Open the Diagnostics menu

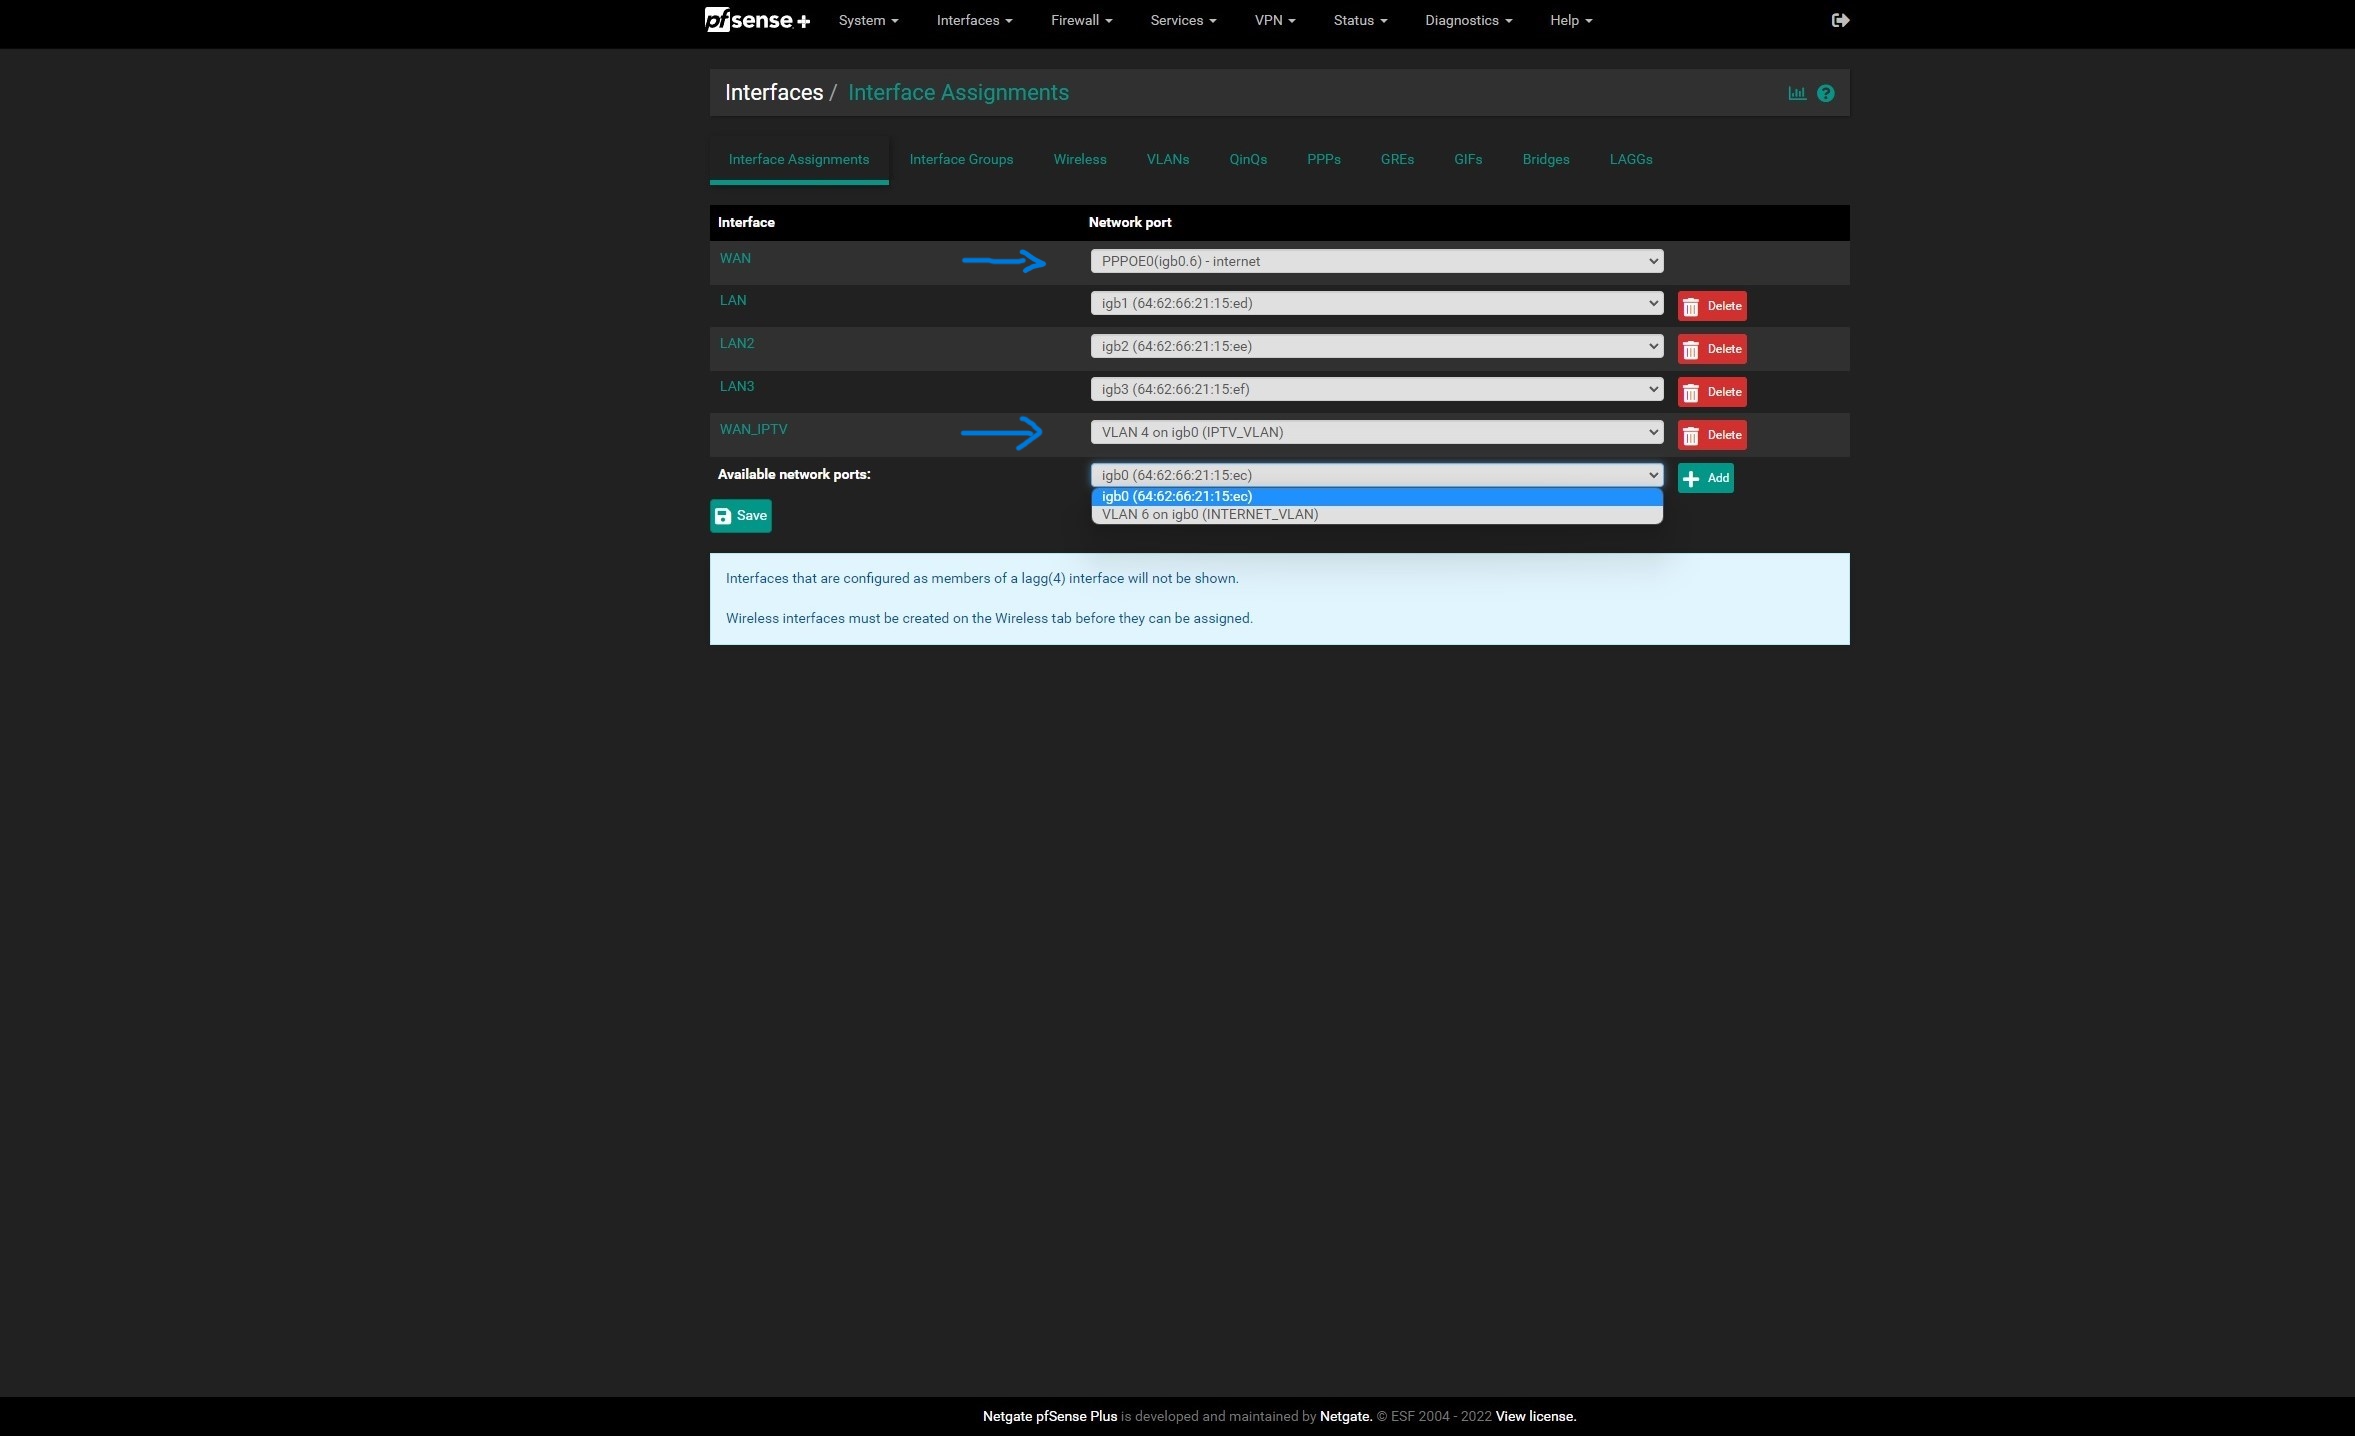[1467, 20]
